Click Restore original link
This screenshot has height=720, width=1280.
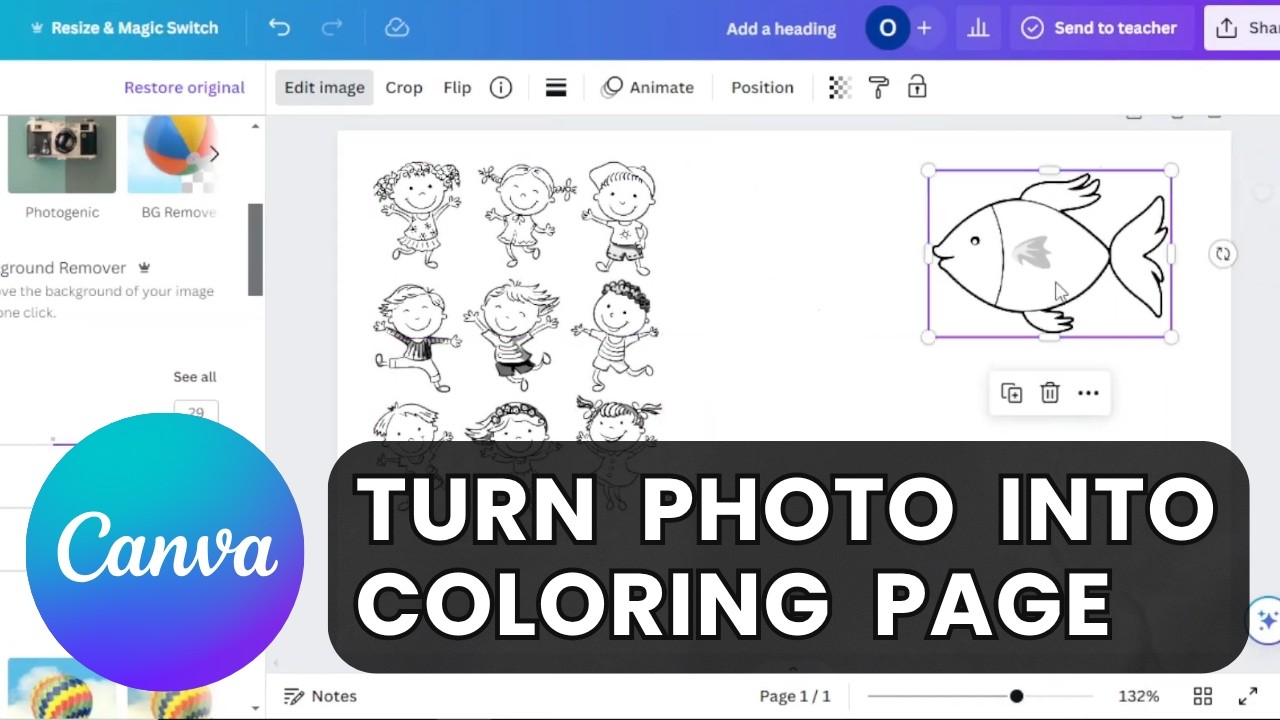point(184,87)
